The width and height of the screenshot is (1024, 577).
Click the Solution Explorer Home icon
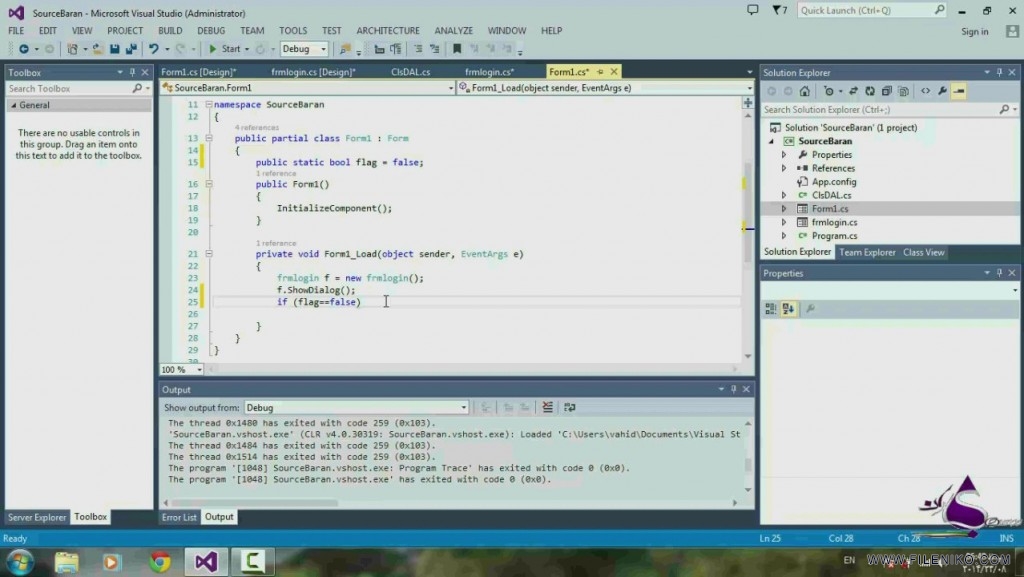[805, 91]
